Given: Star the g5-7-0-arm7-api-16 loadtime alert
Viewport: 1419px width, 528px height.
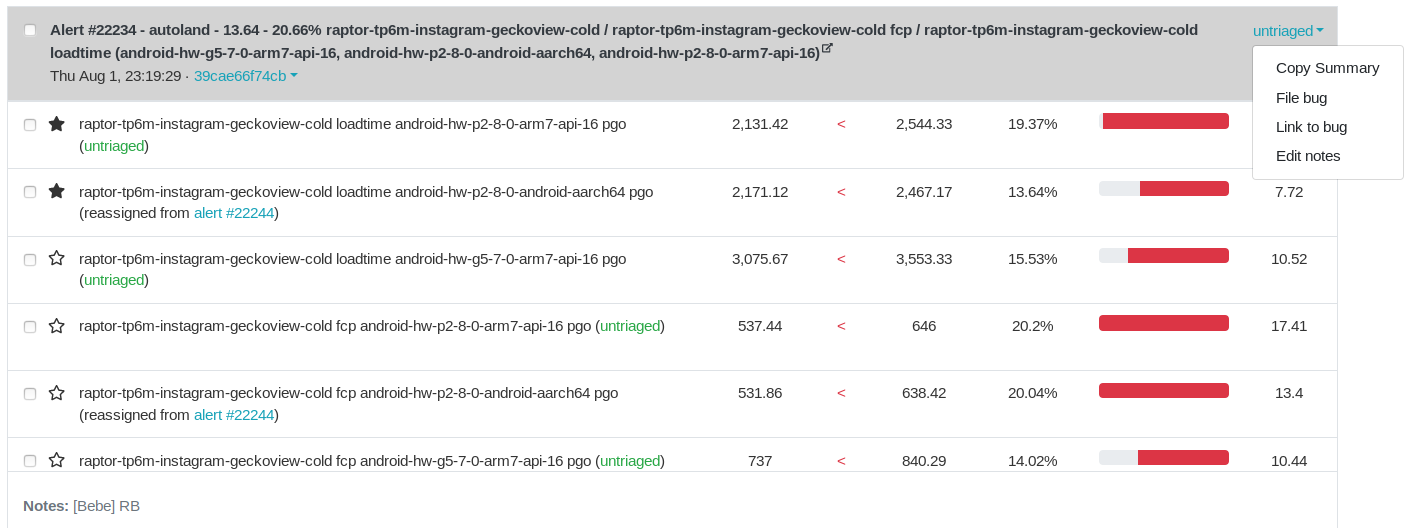Looking at the screenshot, I should (x=57, y=258).
